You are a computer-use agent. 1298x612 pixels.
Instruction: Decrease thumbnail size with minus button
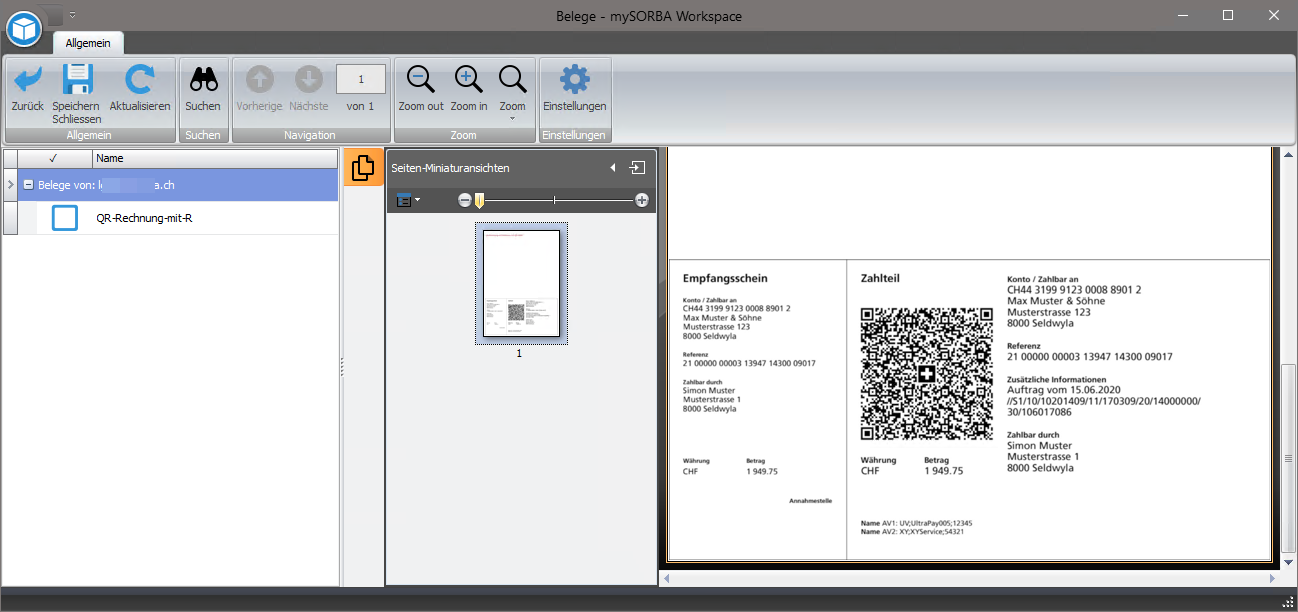pyautogui.click(x=465, y=200)
